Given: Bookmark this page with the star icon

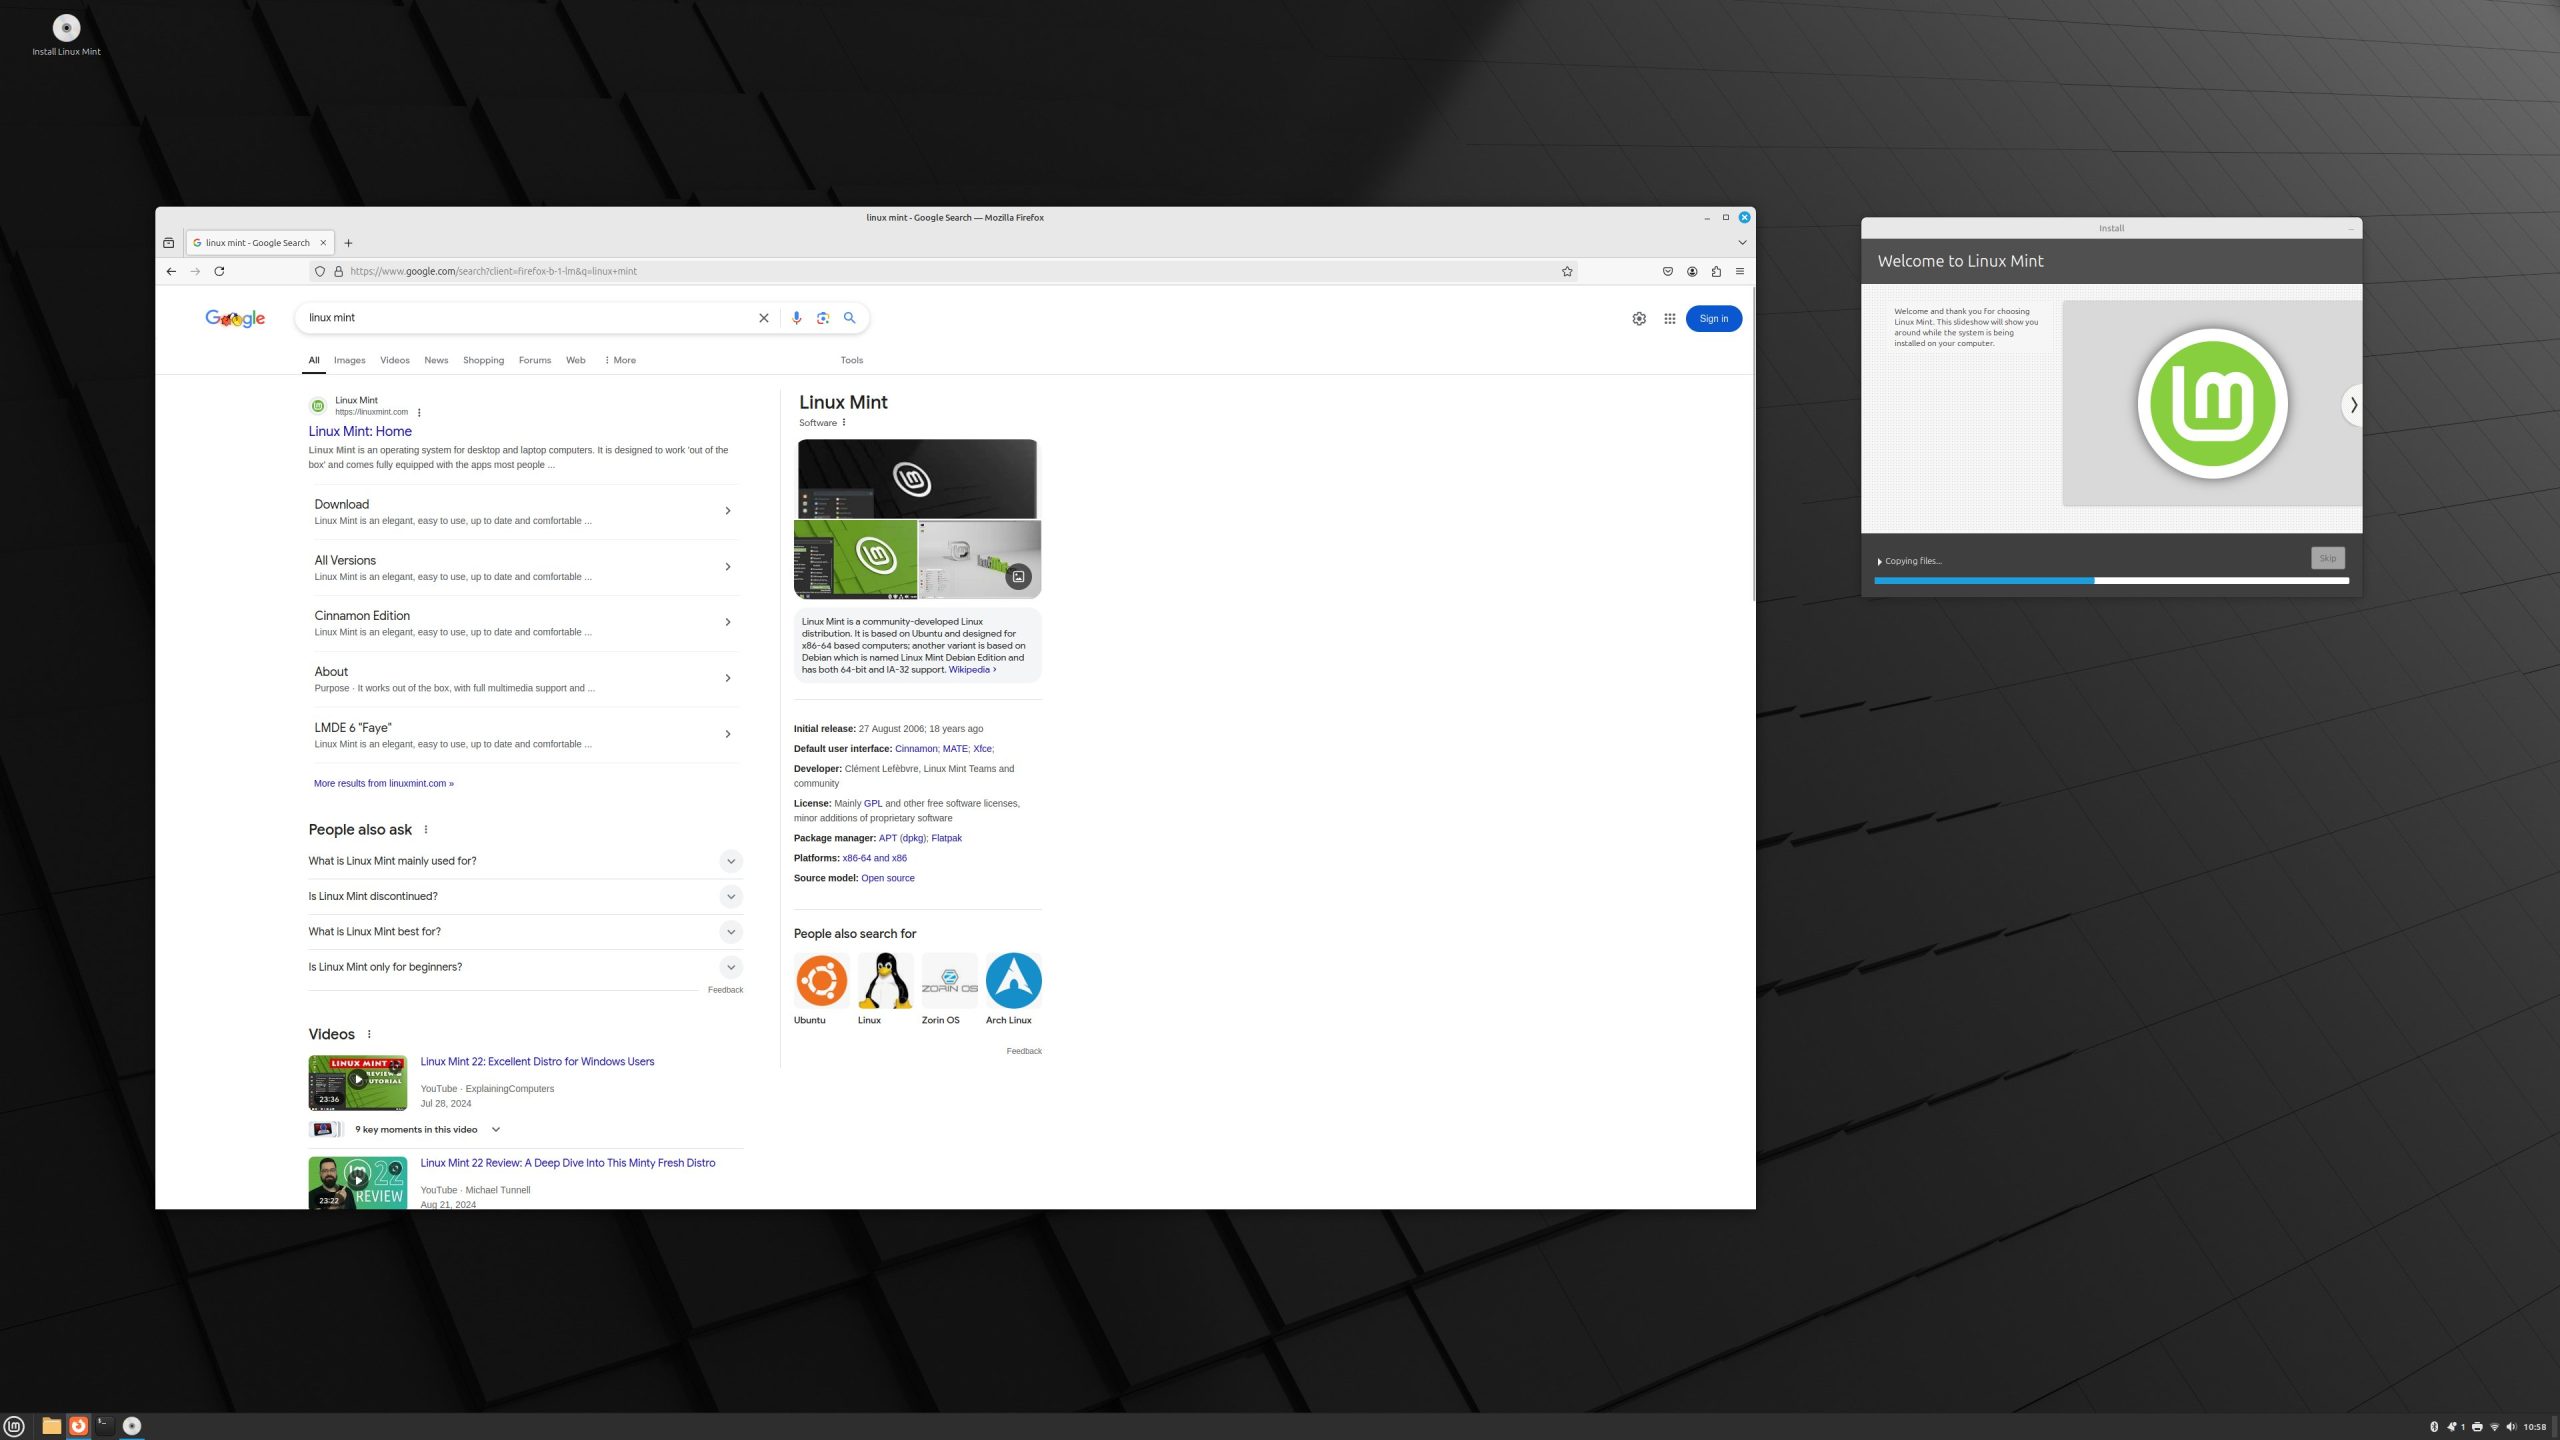Looking at the screenshot, I should (1567, 271).
